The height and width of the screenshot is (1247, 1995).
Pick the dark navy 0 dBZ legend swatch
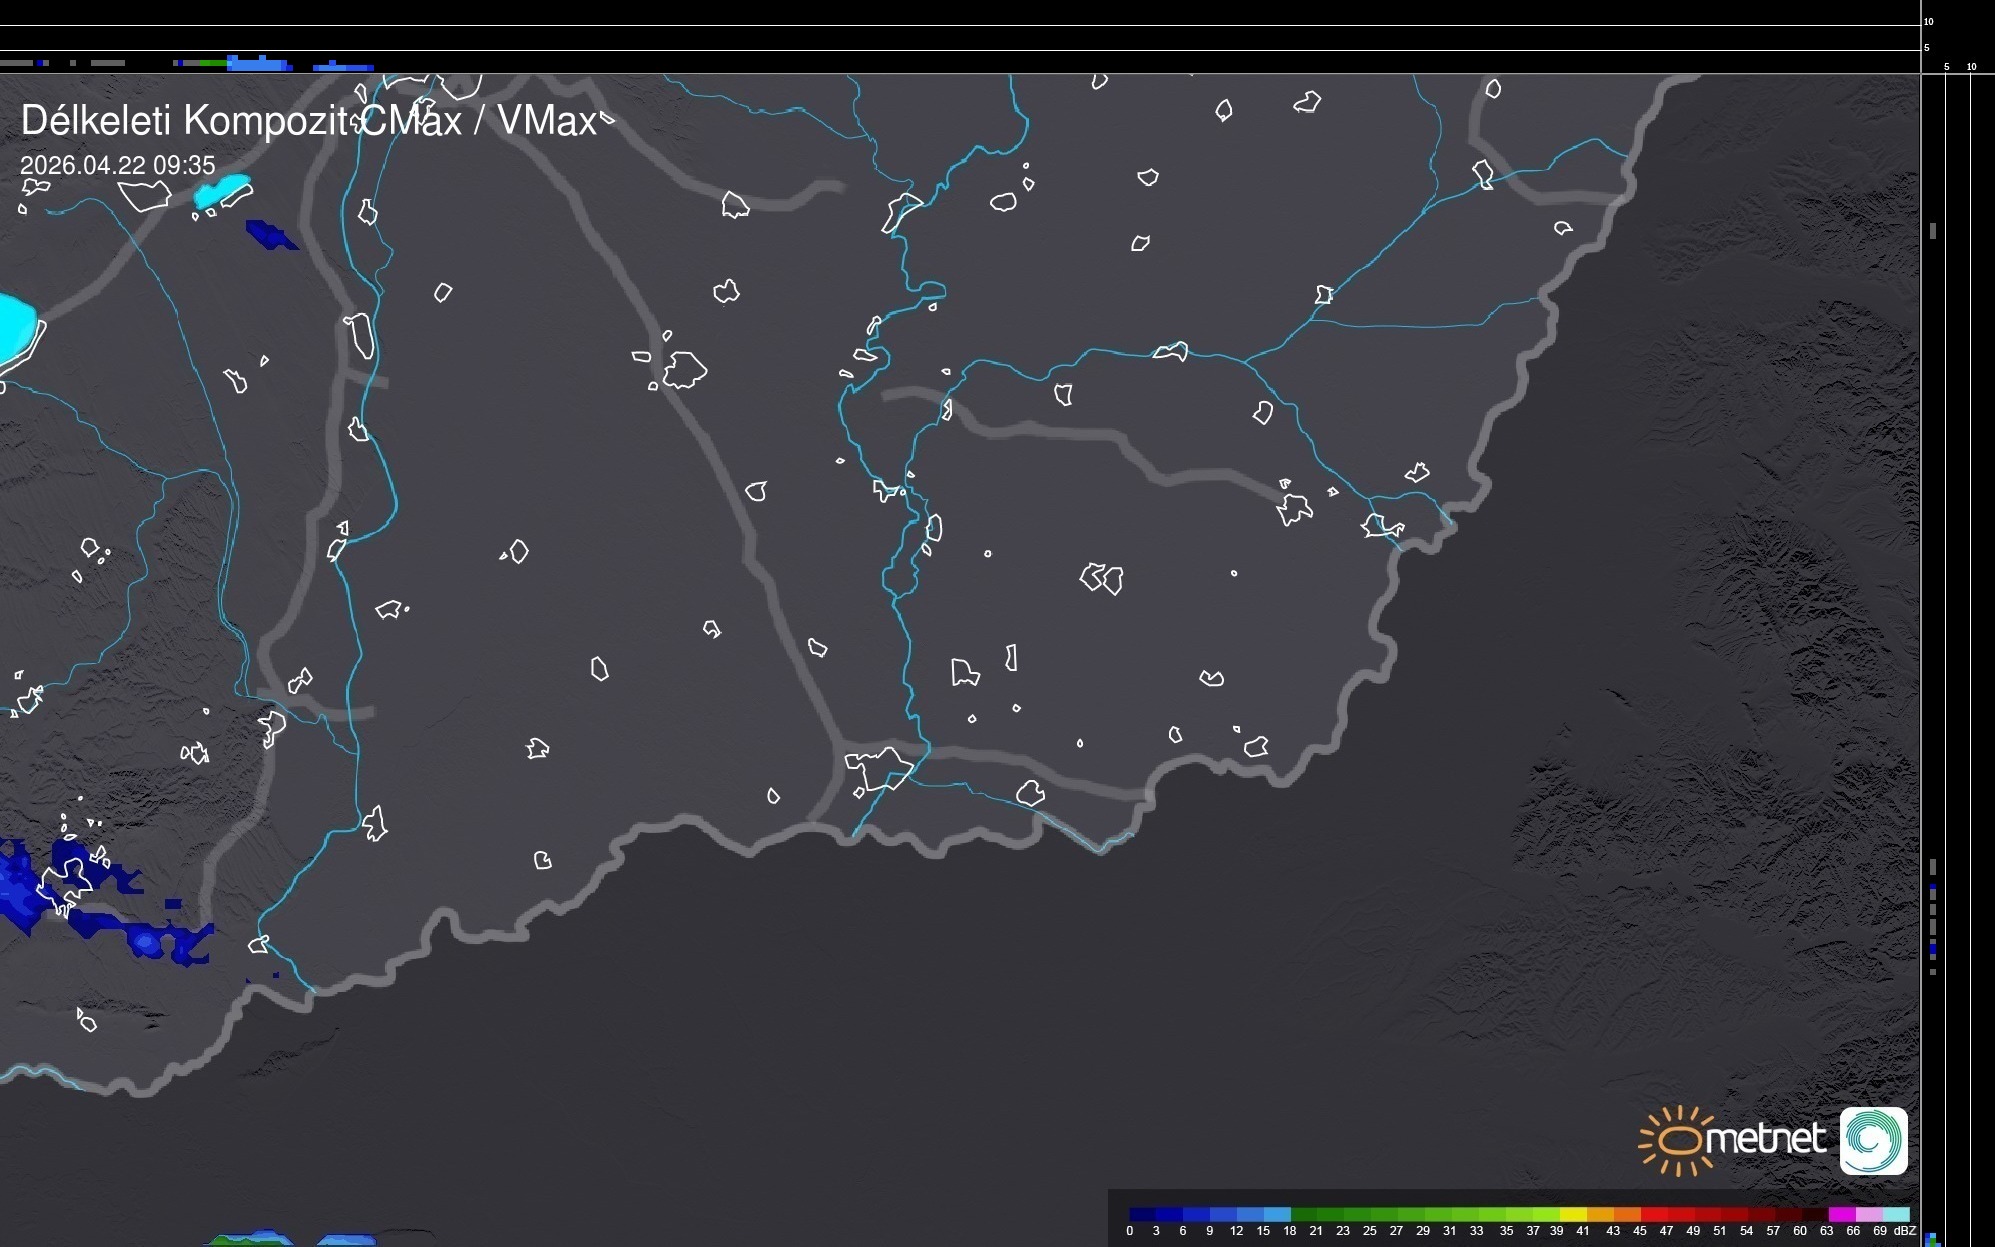tap(1143, 1214)
